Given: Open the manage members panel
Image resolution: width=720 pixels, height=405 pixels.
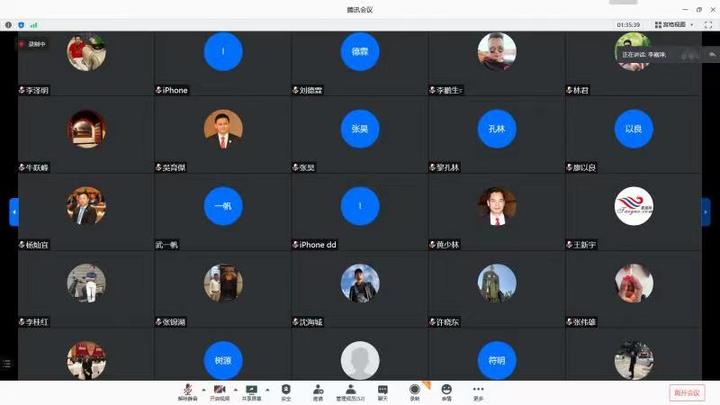Looking at the screenshot, I should click(350, 390).
